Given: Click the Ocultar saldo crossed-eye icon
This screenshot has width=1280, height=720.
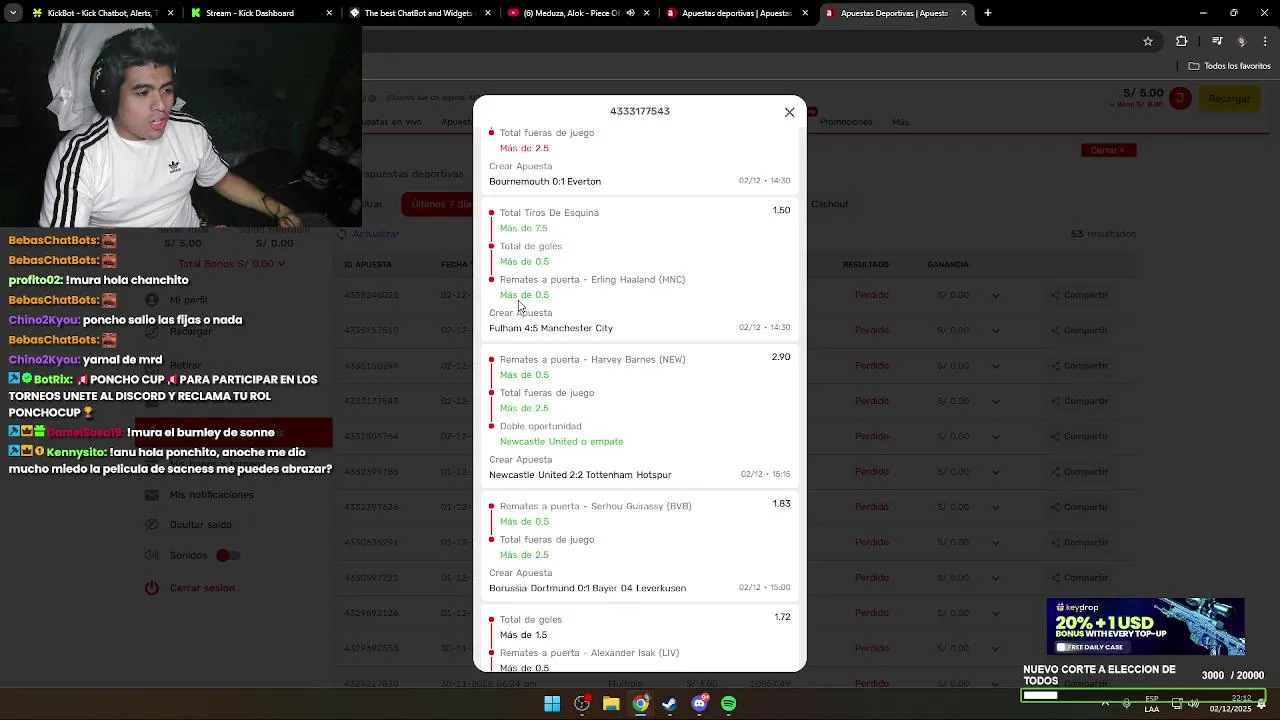Looking at the screenshot, I should click(151, 524).
